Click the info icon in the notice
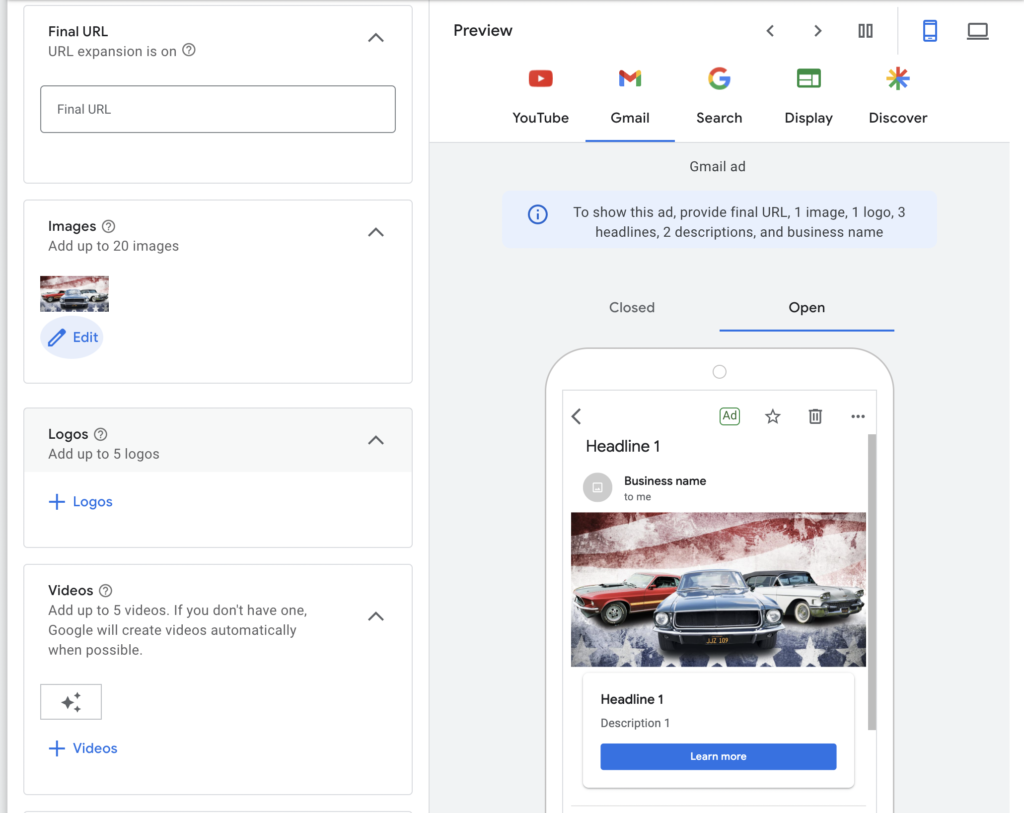Screen dimensions: 1024x813 pos(537,214)
